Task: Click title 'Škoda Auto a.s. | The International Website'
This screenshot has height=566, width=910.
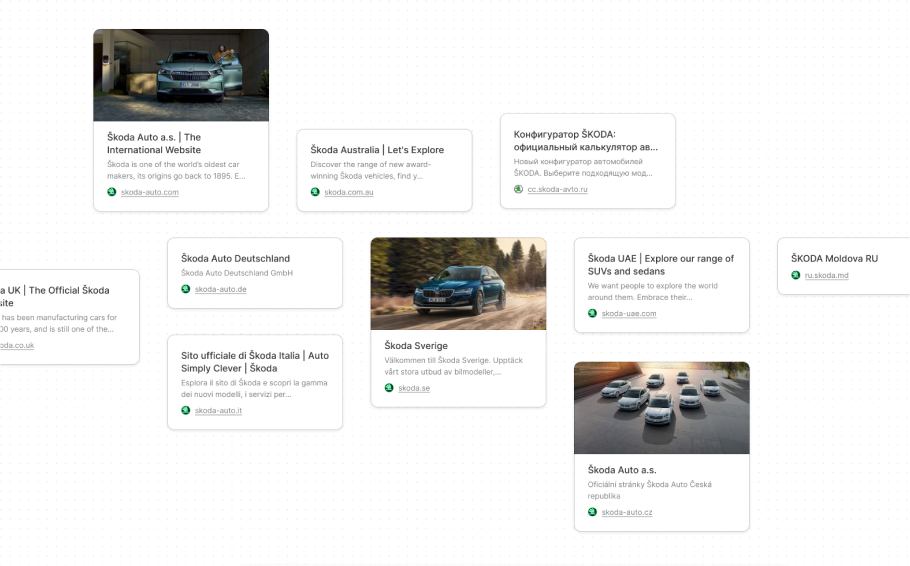Action: [154, 143]
